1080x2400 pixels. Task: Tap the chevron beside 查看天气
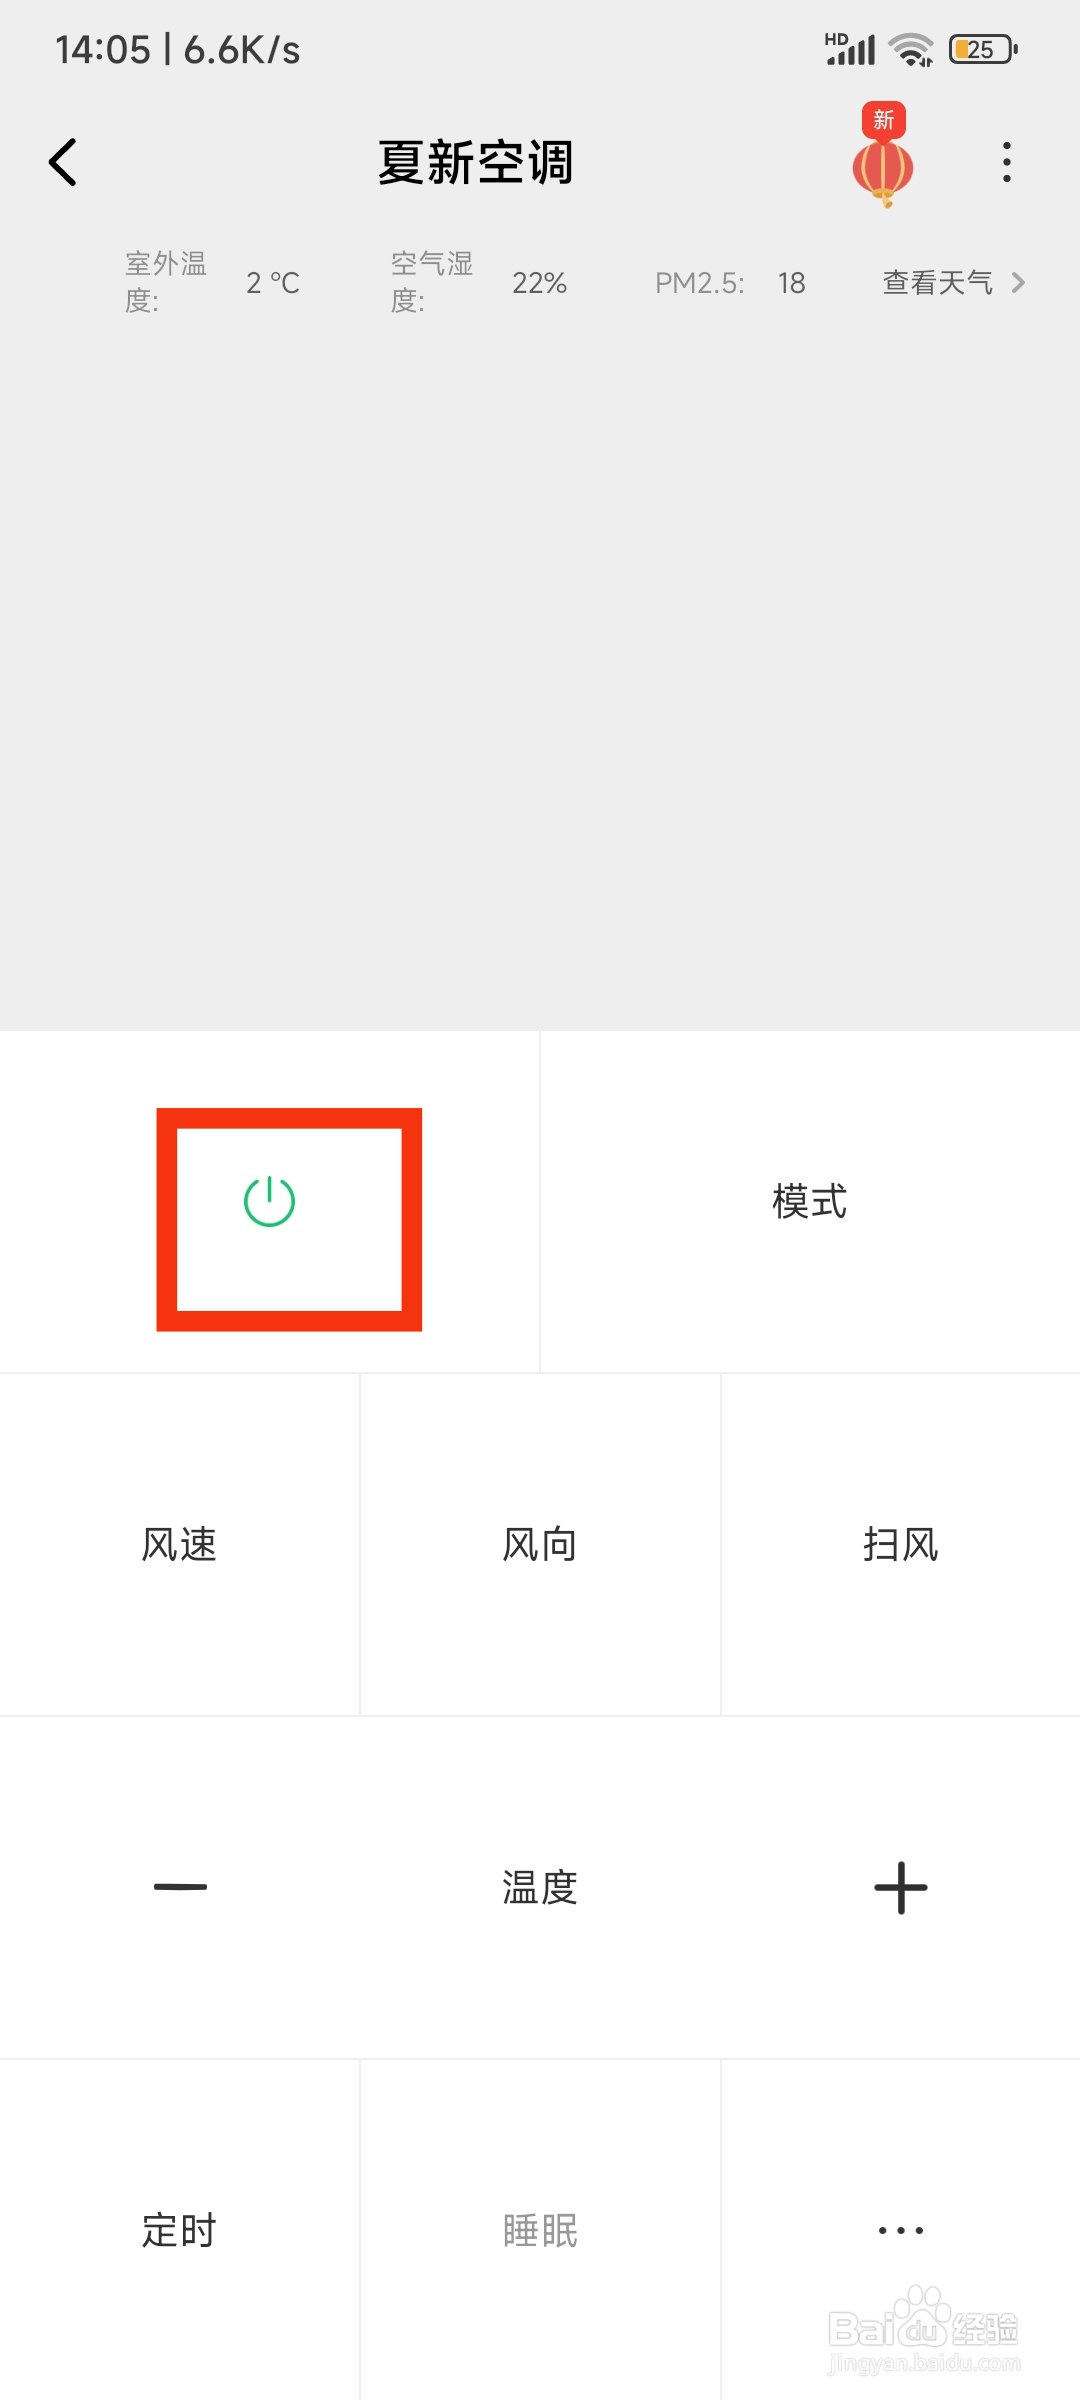[1018, 283]
